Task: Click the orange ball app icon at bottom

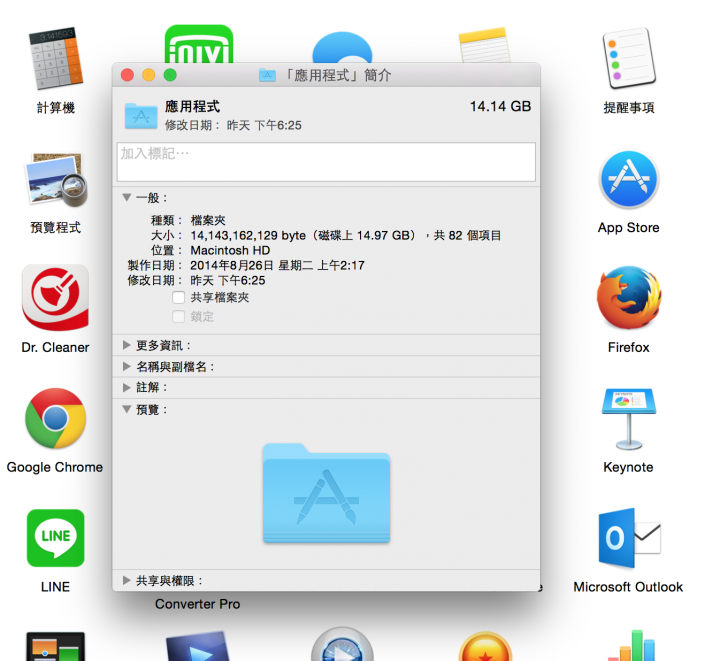Action: (x=485, y=646)
